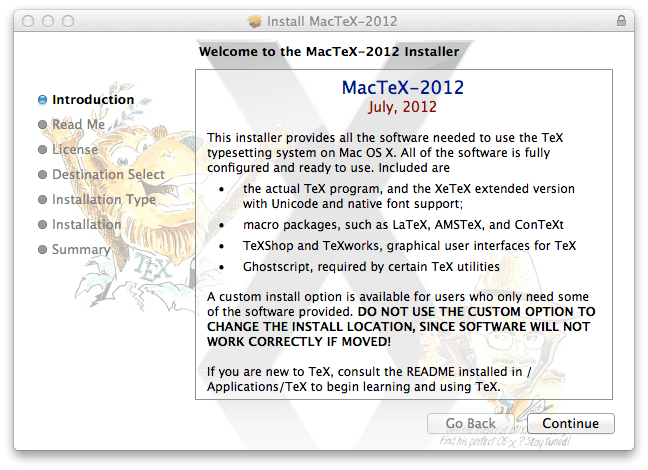
Task: Click the Welcome to the MacTeX-2012 Installer heading
Action: pos(329,52)
